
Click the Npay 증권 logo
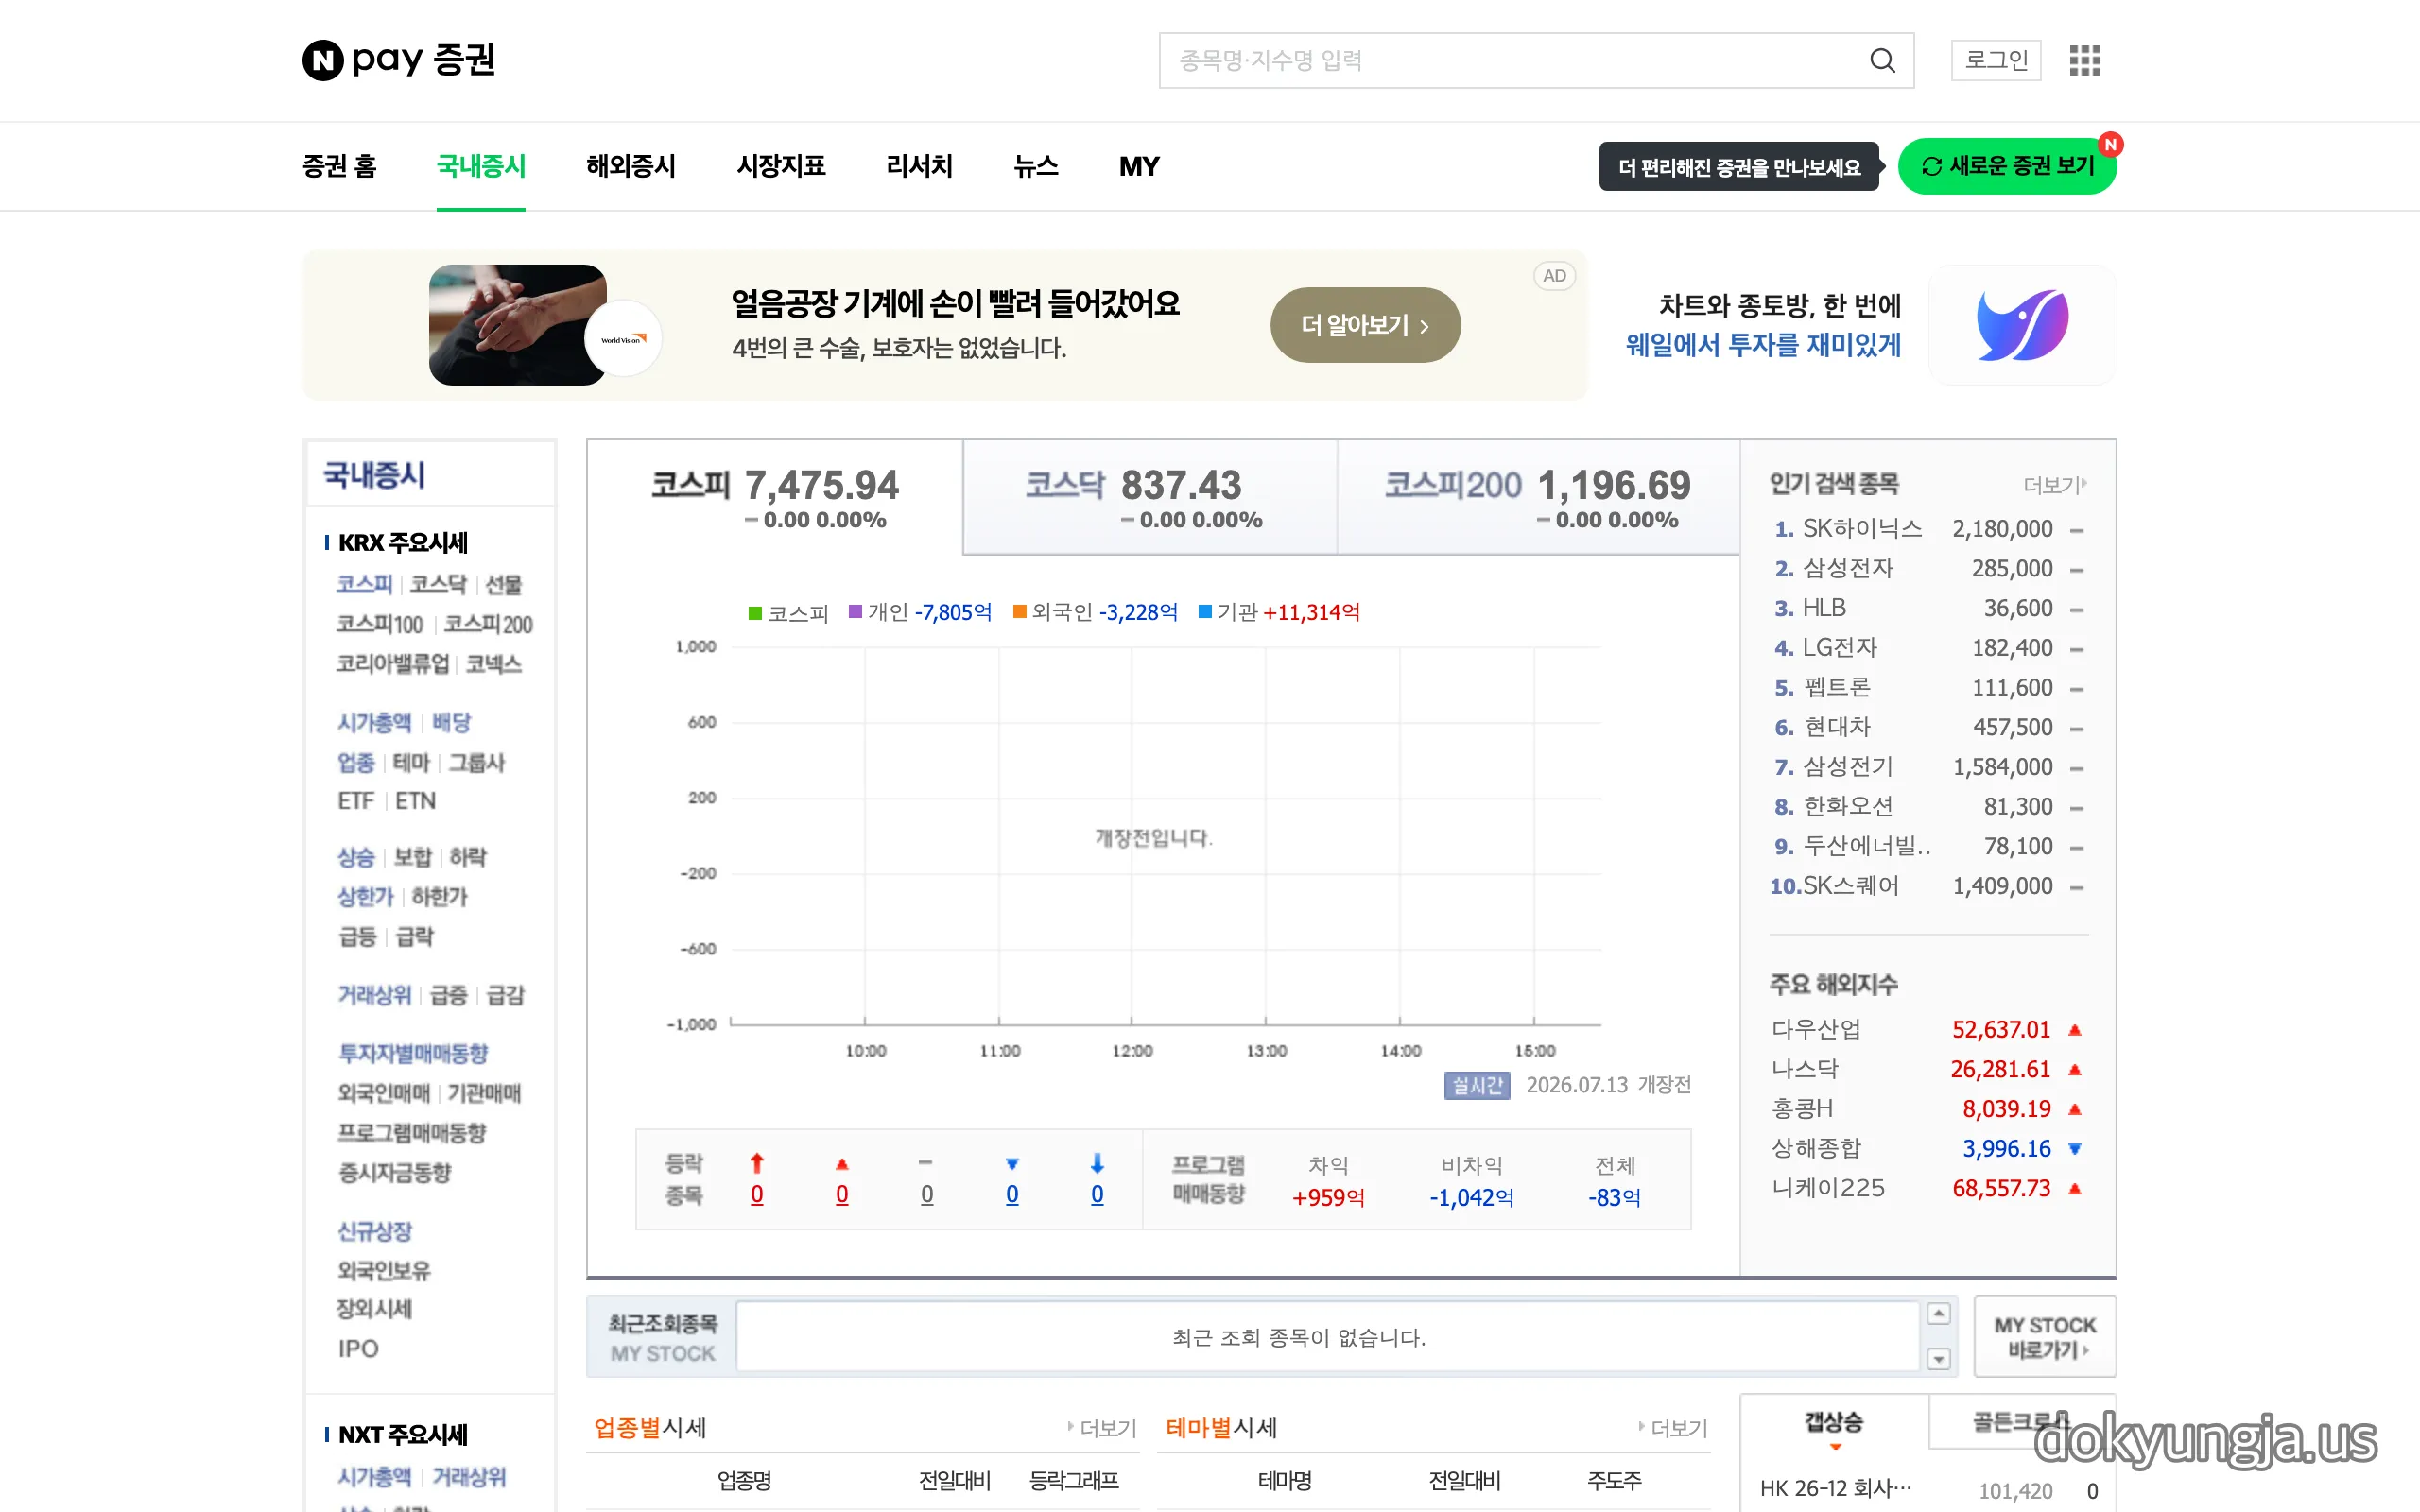(x=399, y=60)
